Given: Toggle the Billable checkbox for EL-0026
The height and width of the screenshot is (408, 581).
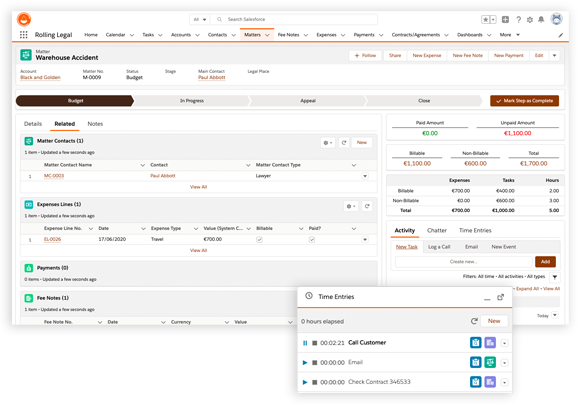Looking at the screenshot, I should pyautogui.click(x=259, y=240).
